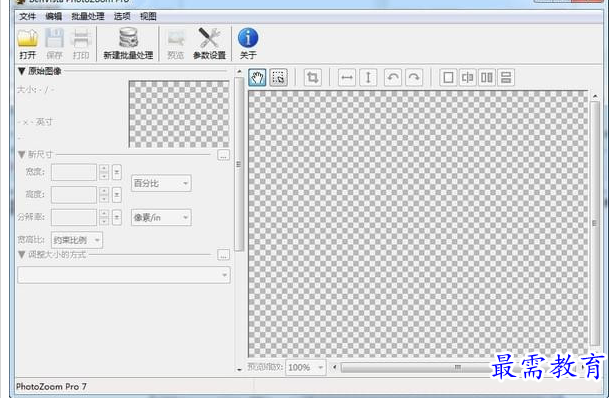Click left panel scroll-up arrow

[239, 72]
